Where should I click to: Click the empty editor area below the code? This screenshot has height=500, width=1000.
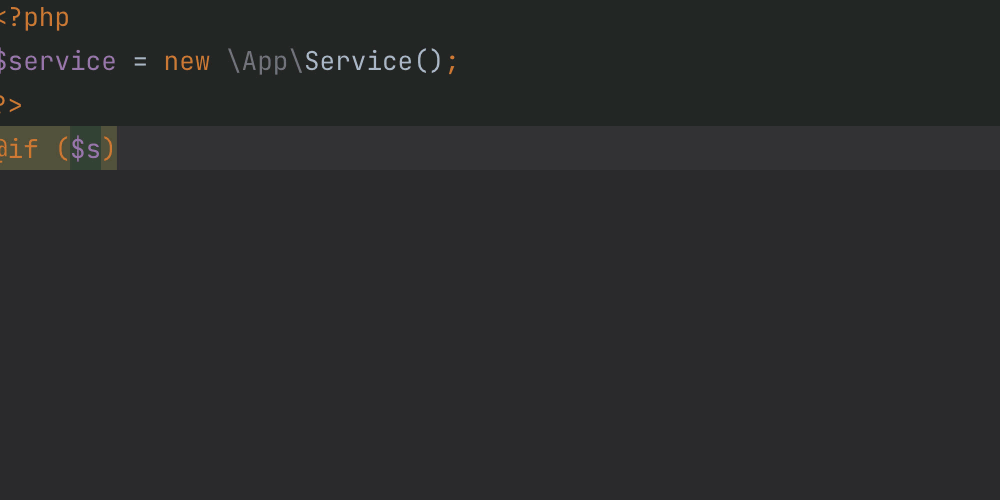coord(500,335)
